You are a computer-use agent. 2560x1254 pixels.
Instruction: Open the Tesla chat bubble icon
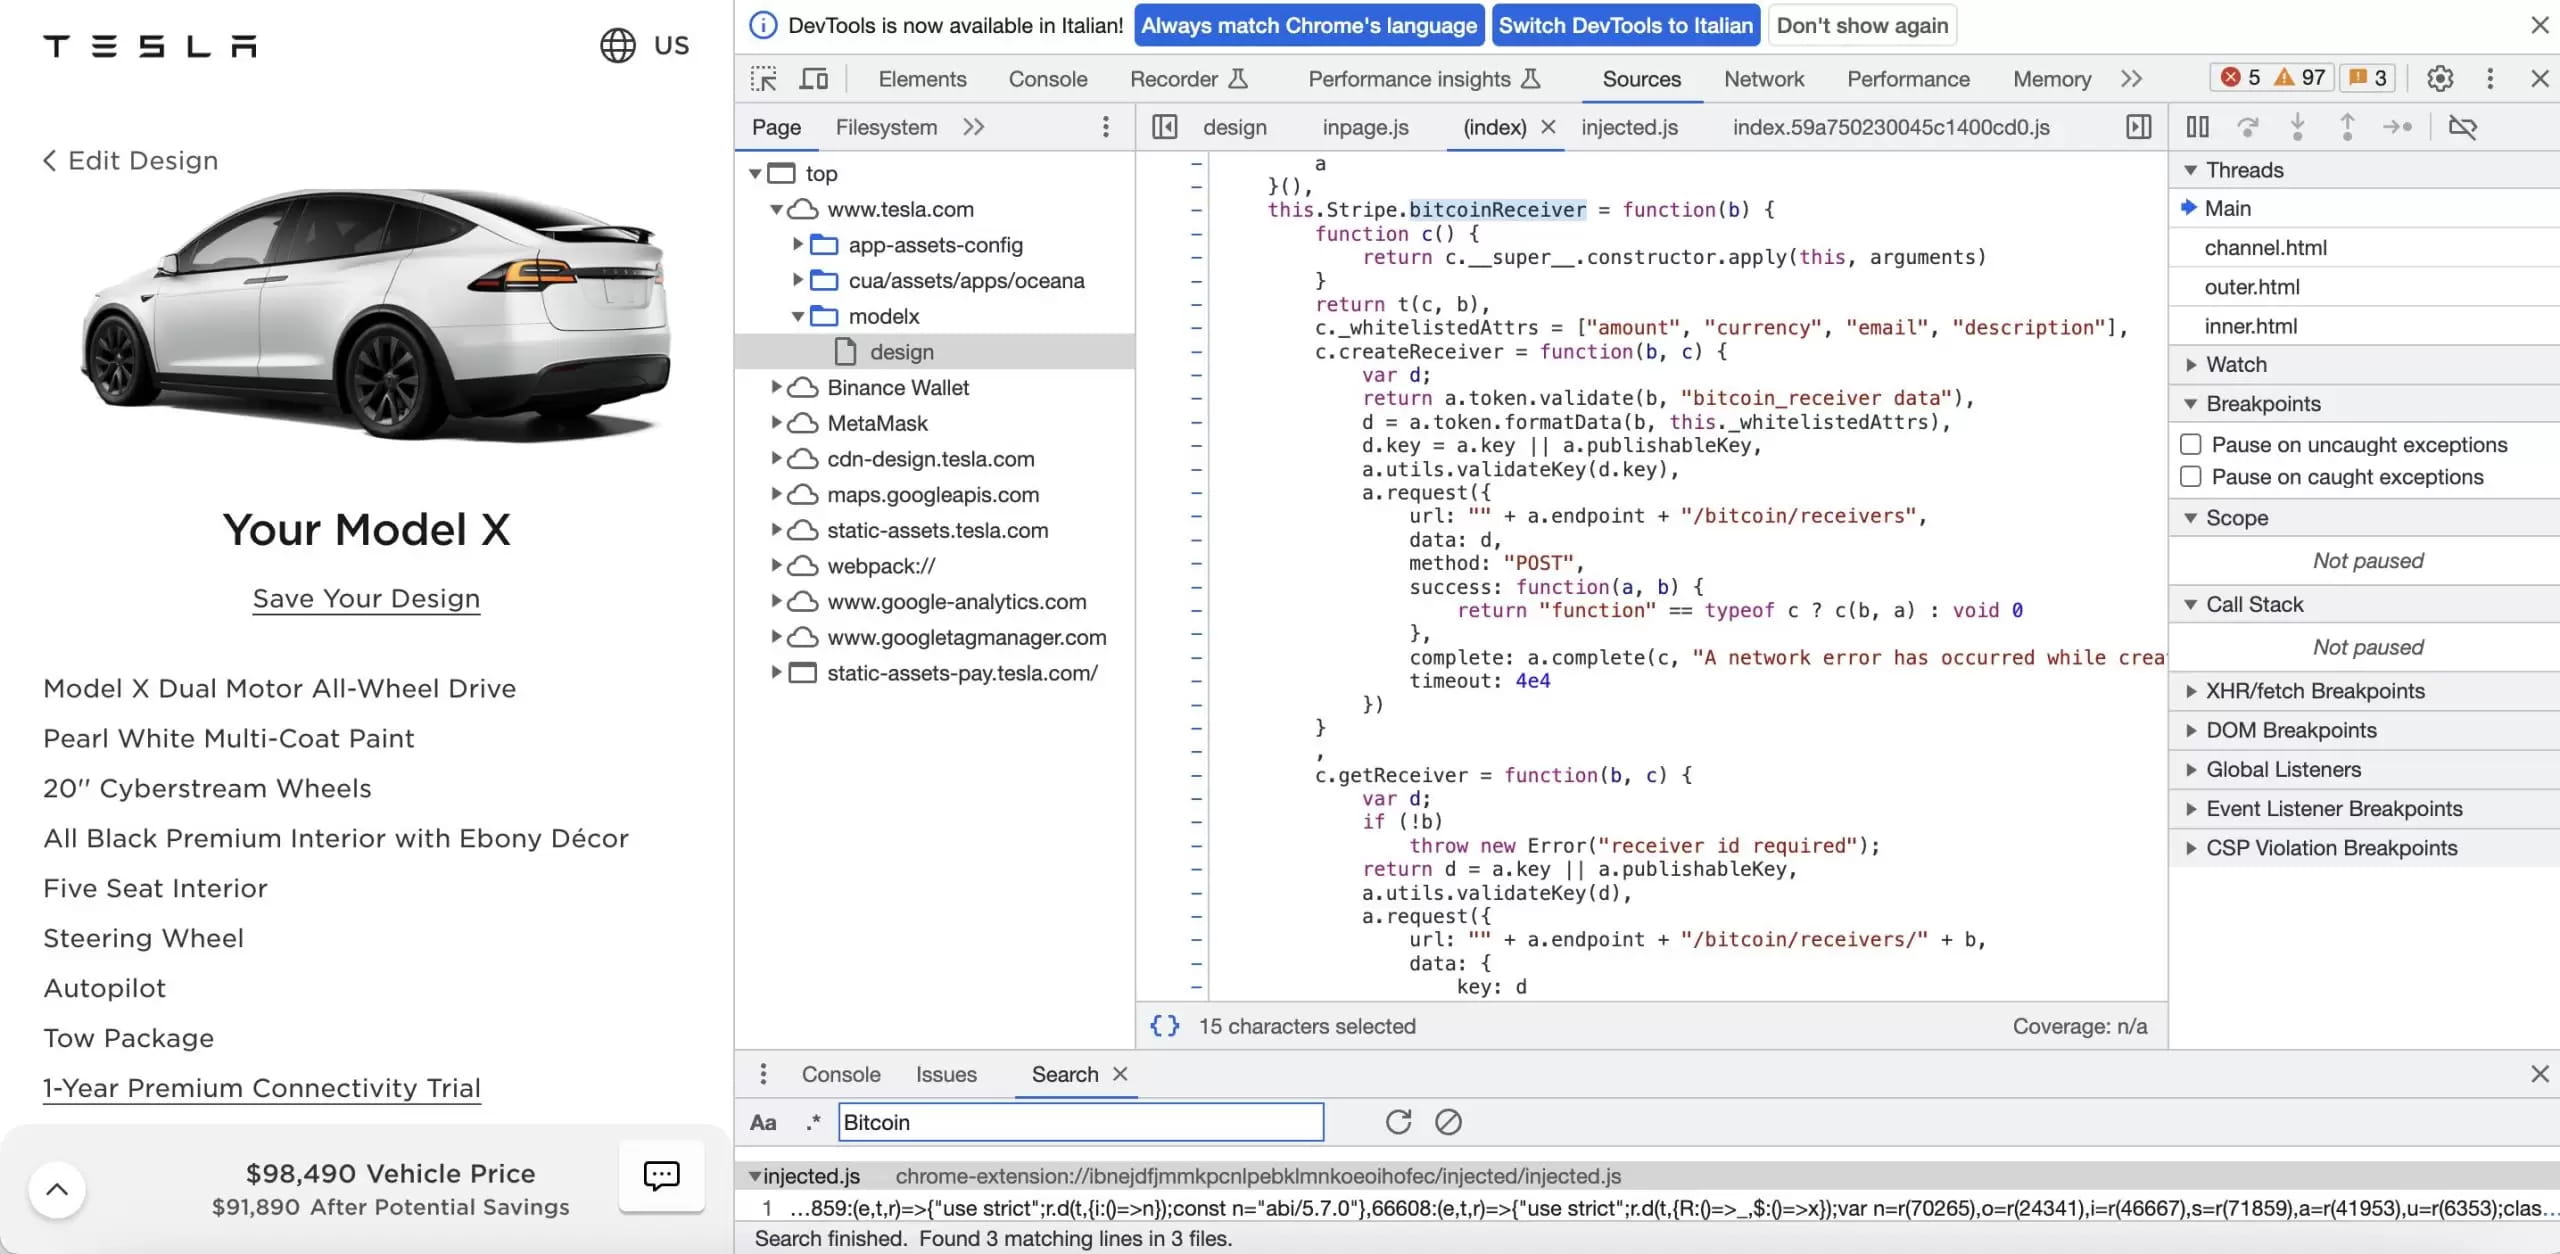tap(661, 1177)
